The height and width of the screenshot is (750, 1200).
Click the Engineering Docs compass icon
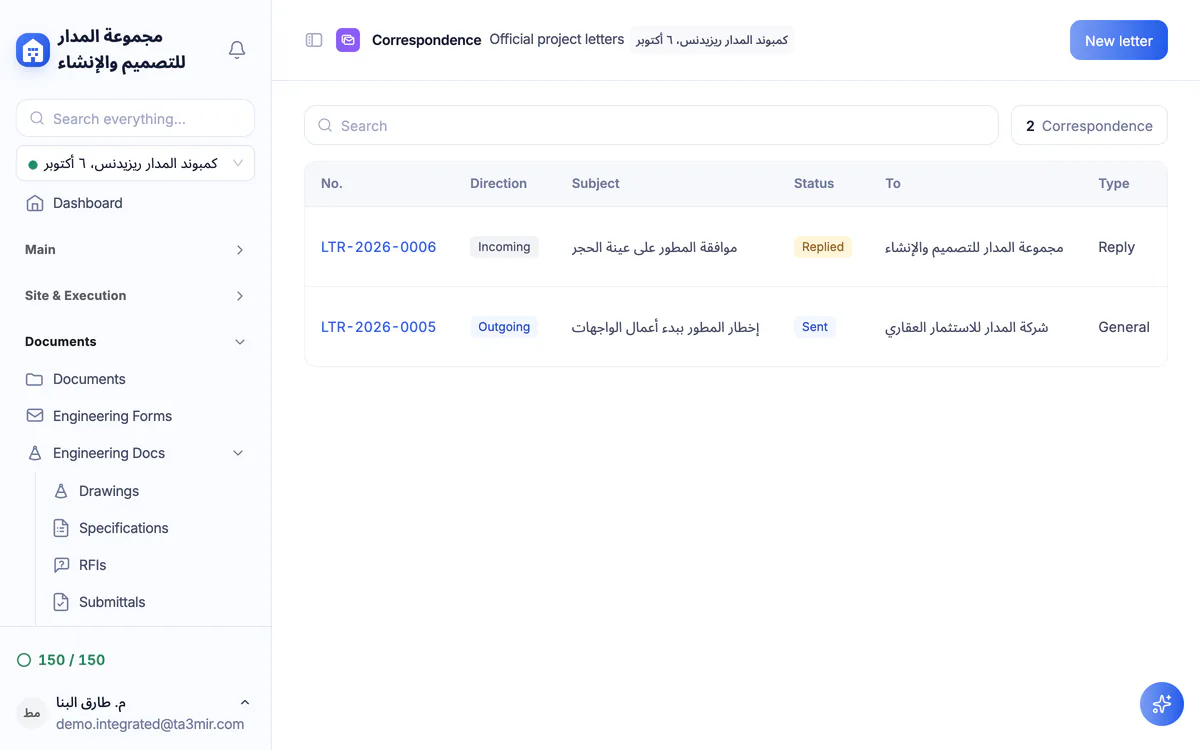click(35, 453)
